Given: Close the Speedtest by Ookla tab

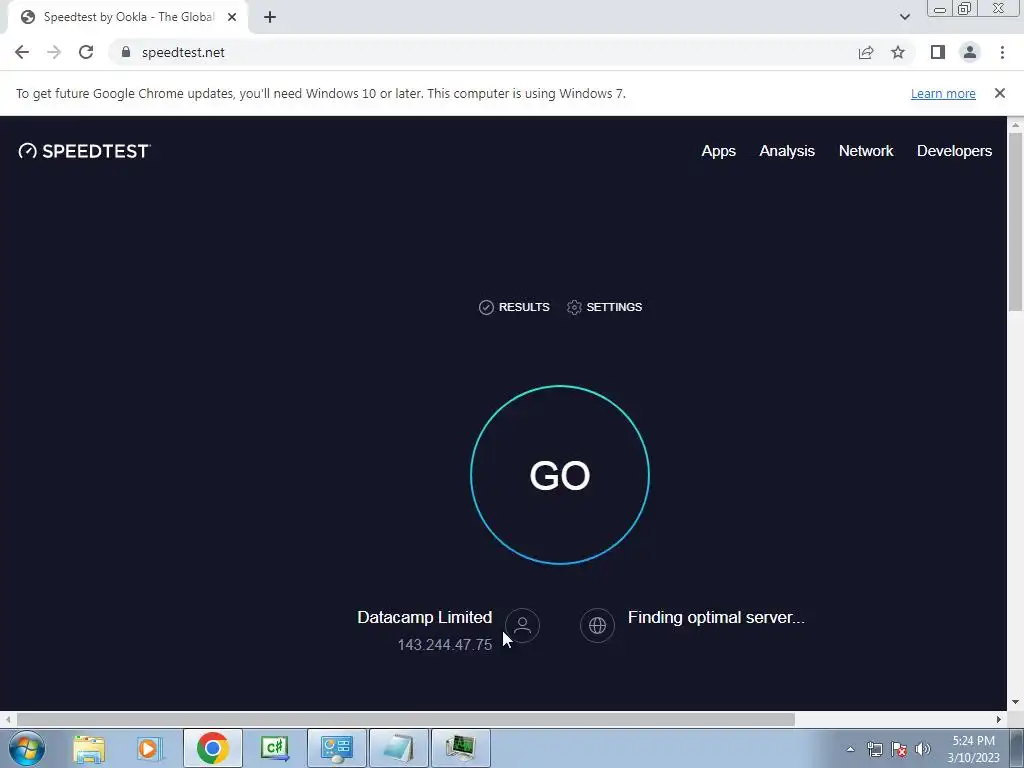Looking at the screenshot, I should [x=232, y=17].
